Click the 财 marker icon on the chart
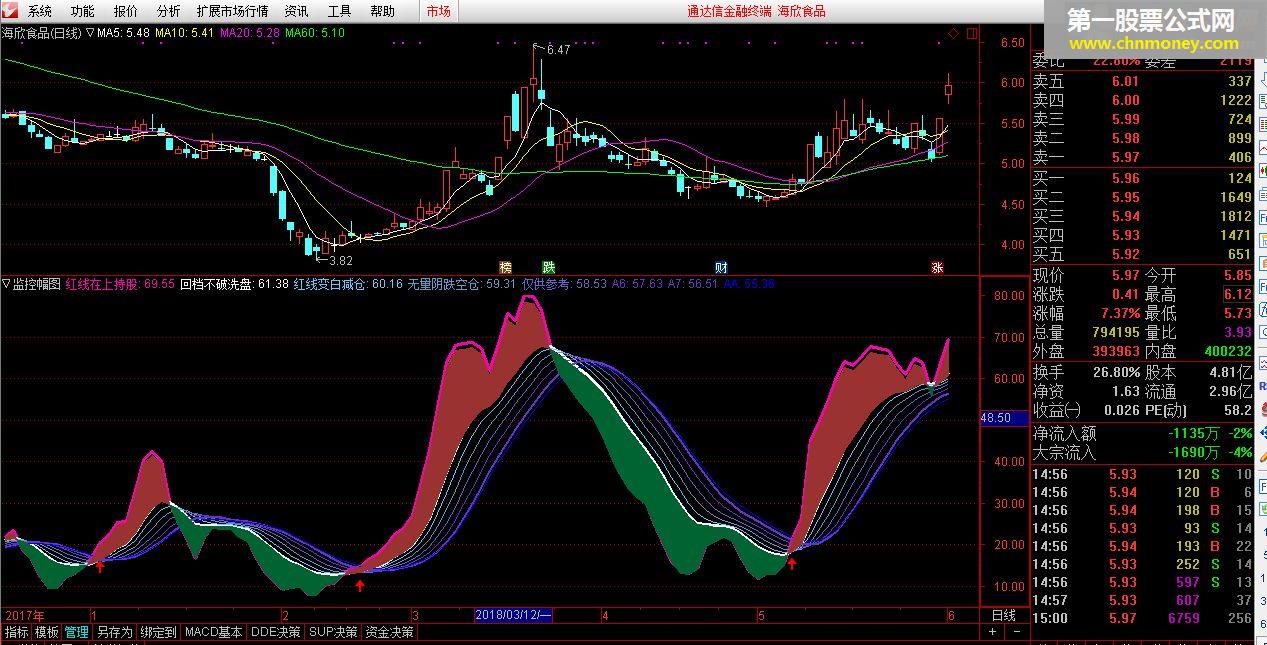Viewport: 1267px width, 645px height. [721, 267]
